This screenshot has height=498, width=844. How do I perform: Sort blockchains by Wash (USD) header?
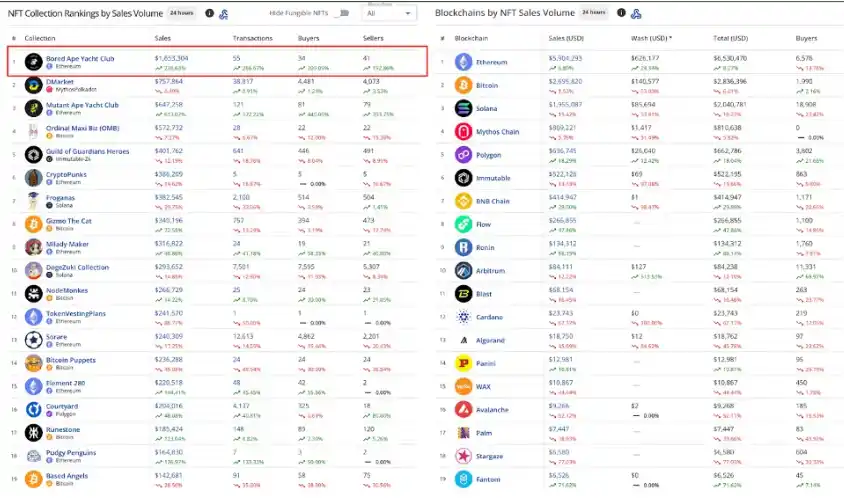[x=651, y=38]
